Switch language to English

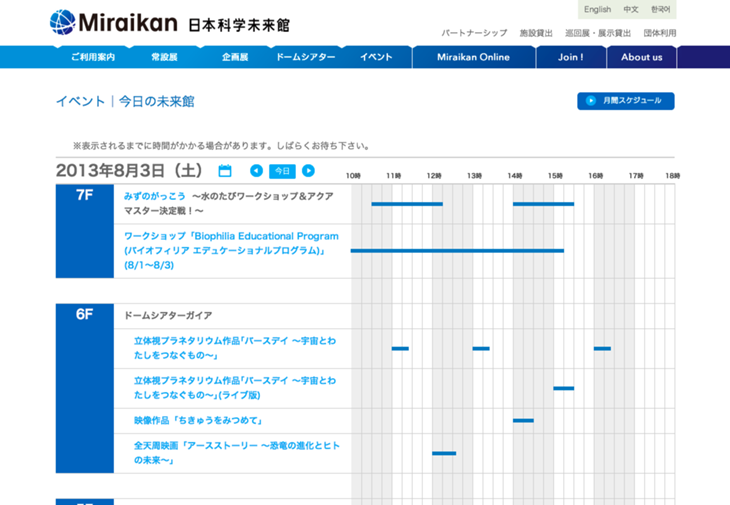point(597,9)
